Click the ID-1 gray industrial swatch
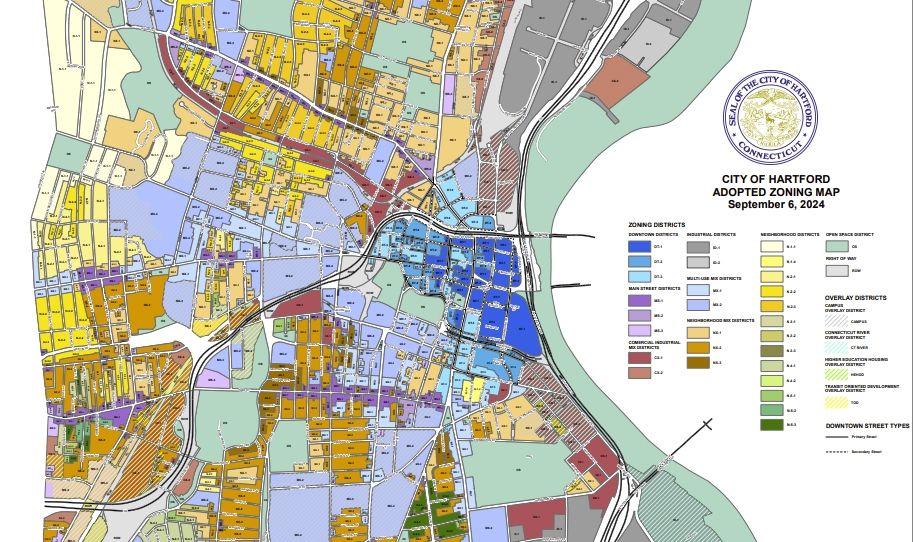 coord(698,247)
